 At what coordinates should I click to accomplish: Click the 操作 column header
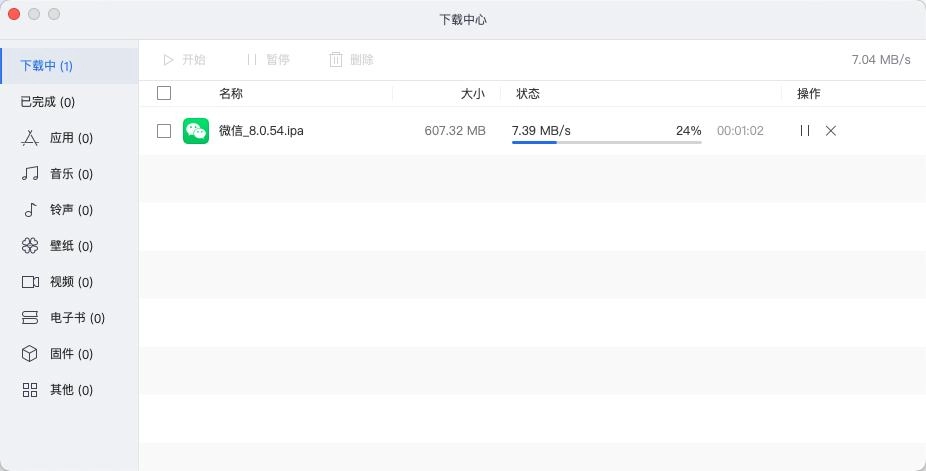click(808, 94)
